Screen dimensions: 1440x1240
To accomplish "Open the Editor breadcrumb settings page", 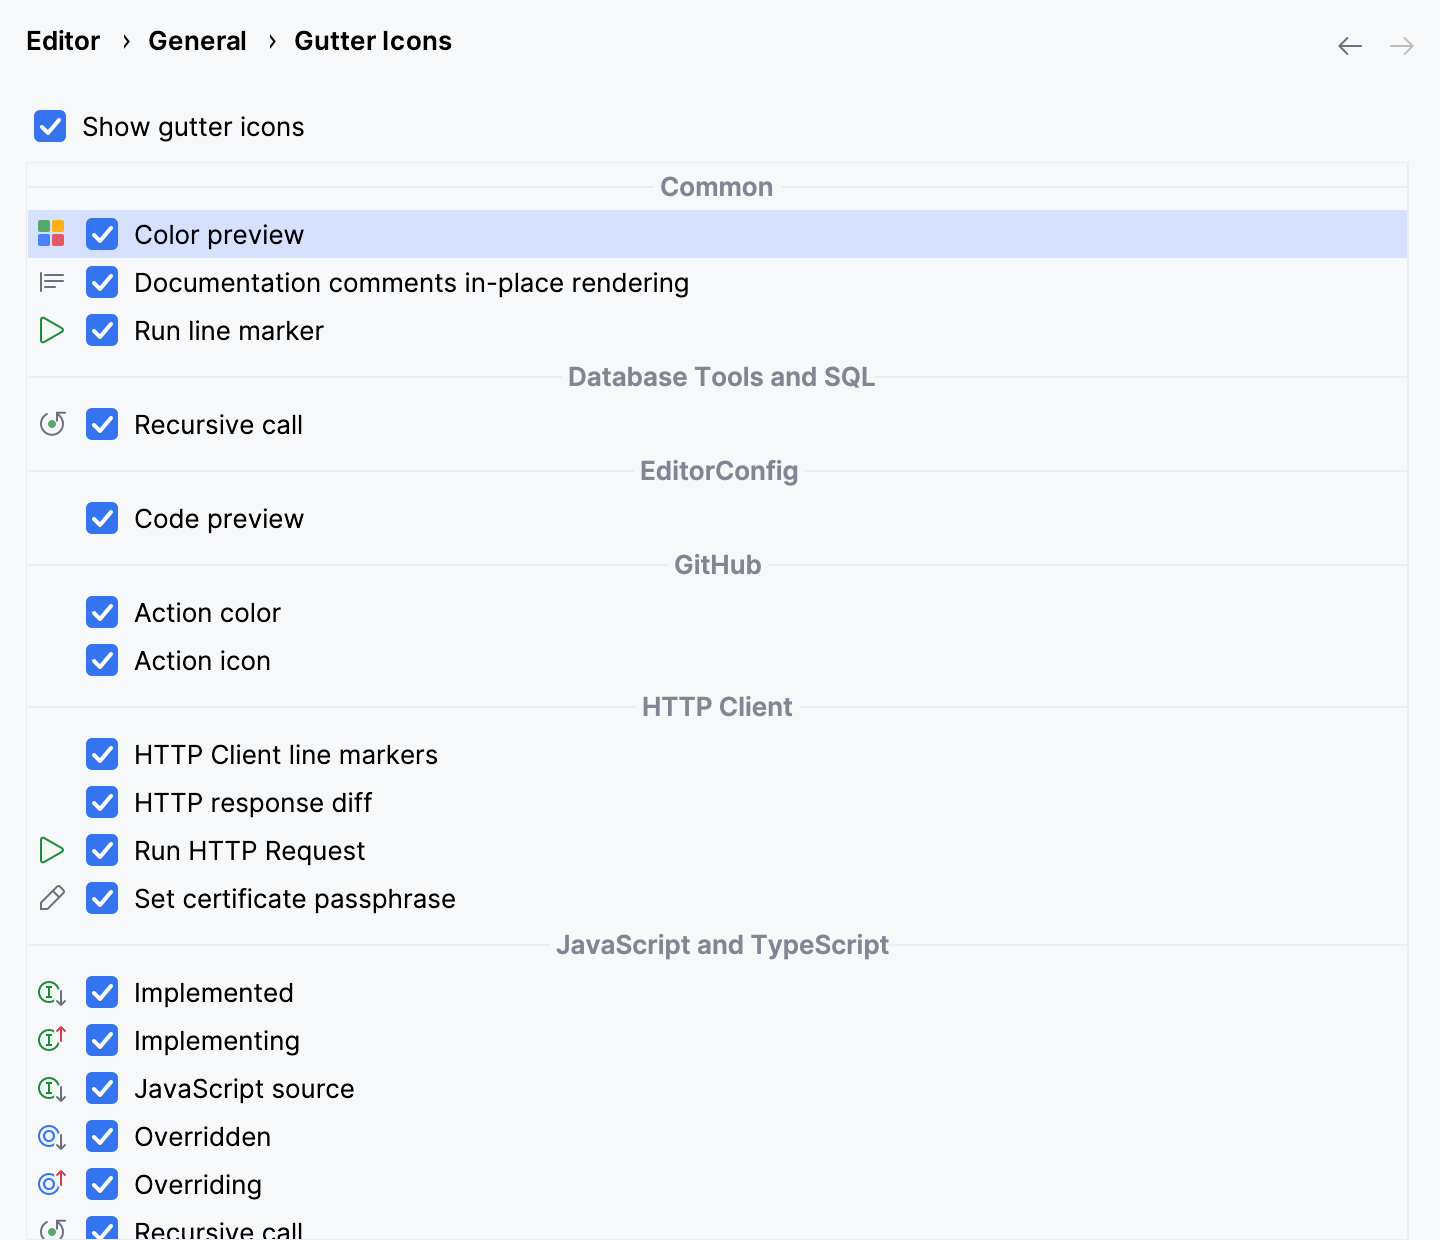I will [x=63, y=40].
